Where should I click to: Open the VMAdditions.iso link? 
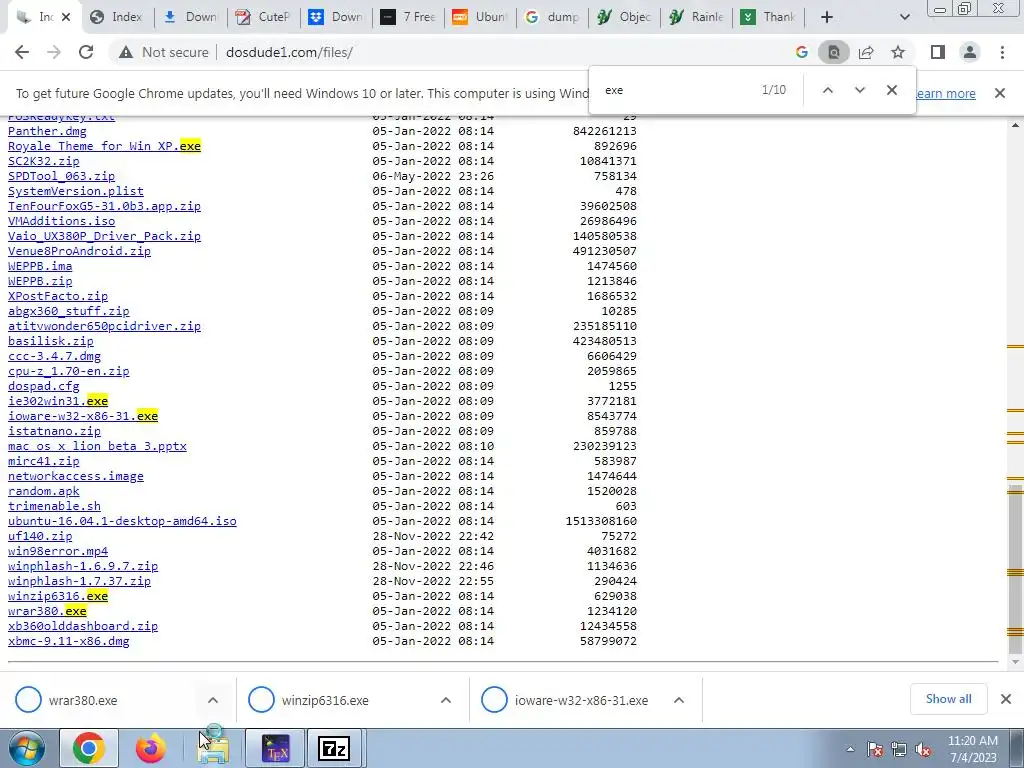(61, 221)
